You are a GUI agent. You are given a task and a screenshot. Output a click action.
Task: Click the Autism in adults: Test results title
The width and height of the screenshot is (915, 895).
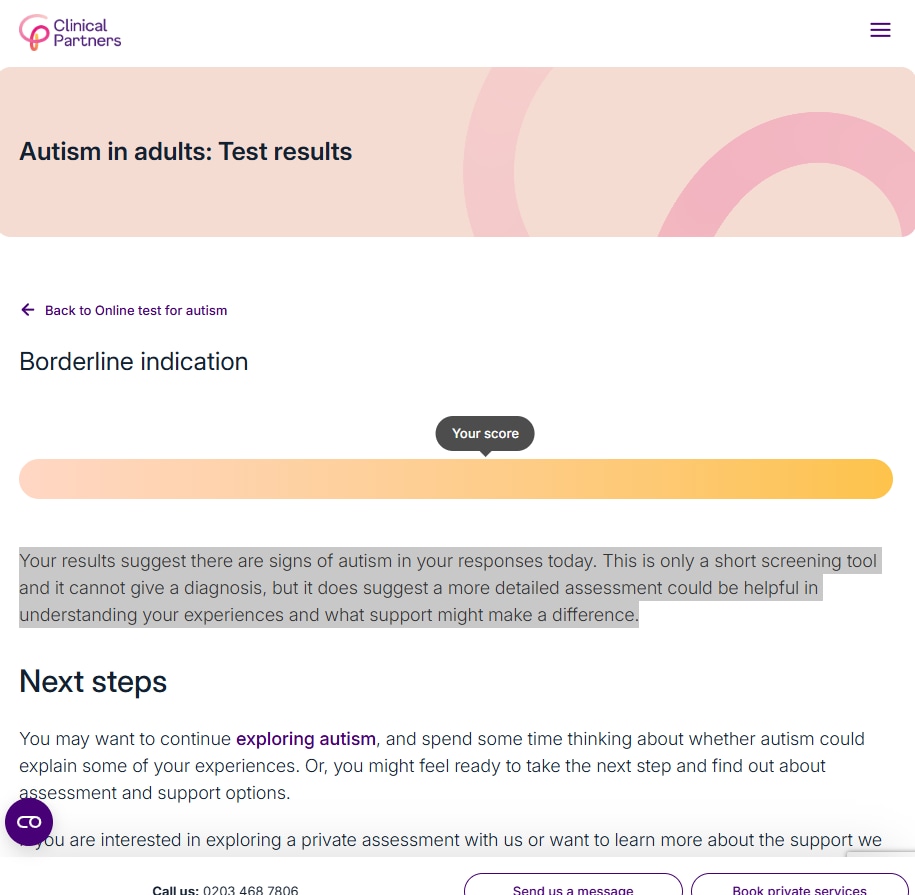186,152
